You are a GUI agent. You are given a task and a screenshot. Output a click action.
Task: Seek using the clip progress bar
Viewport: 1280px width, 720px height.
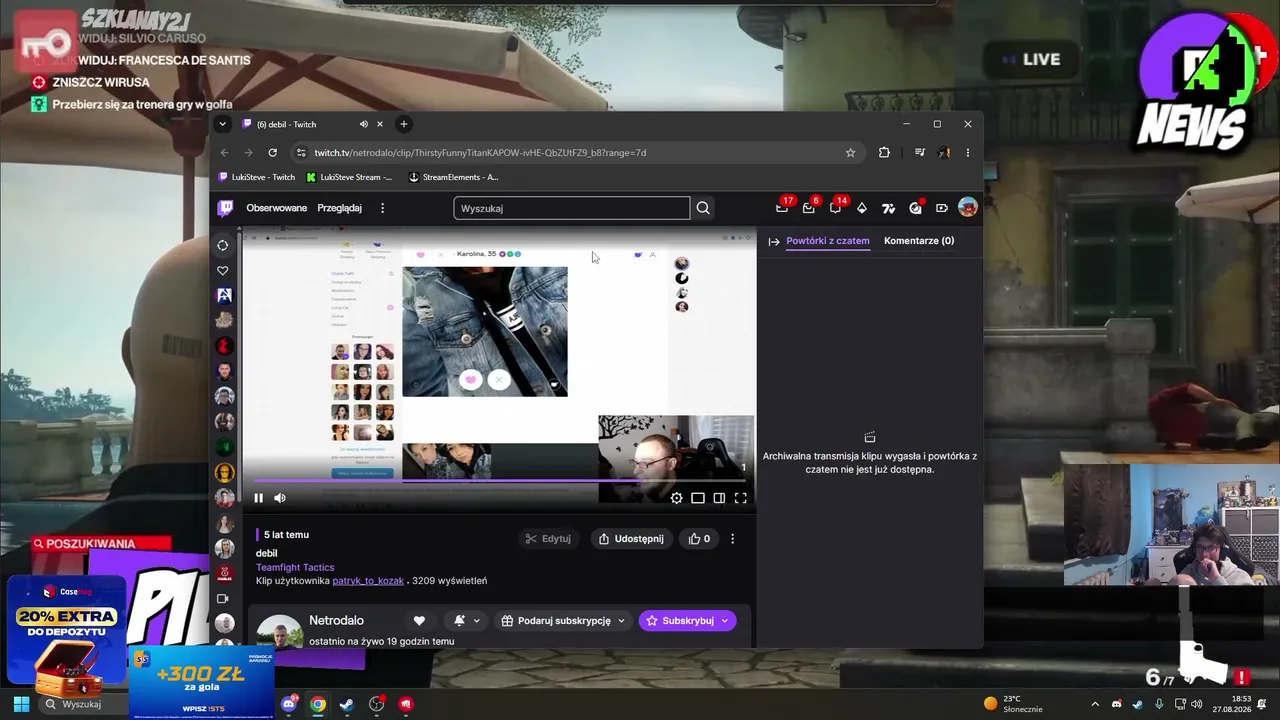pyautogui.click(x=499, y=481)
